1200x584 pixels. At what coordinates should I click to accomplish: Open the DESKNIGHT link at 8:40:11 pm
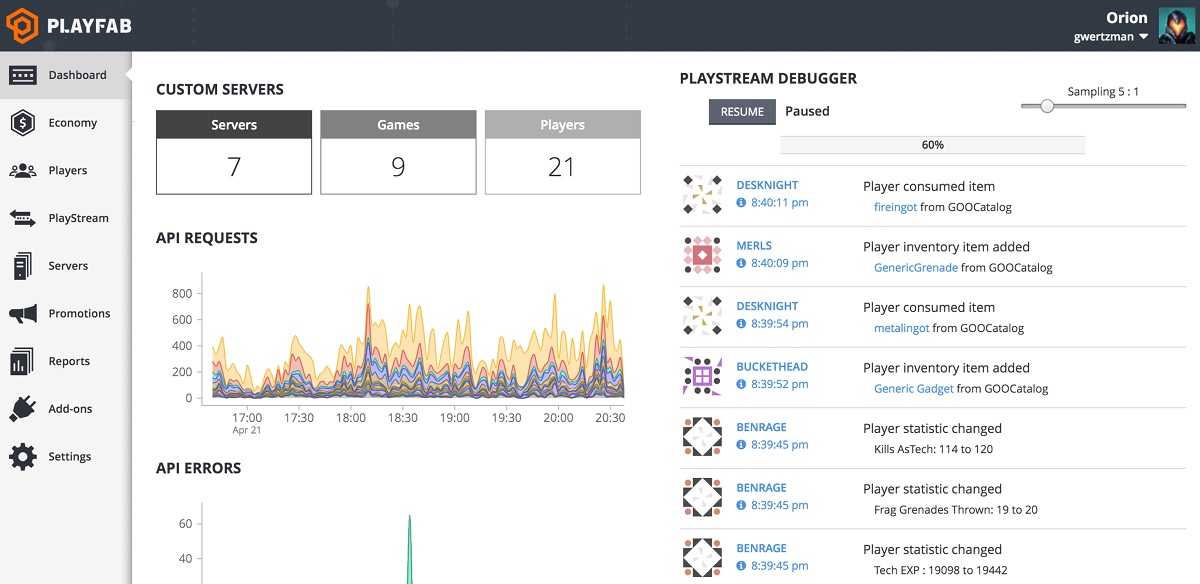[x=767, y=185]
